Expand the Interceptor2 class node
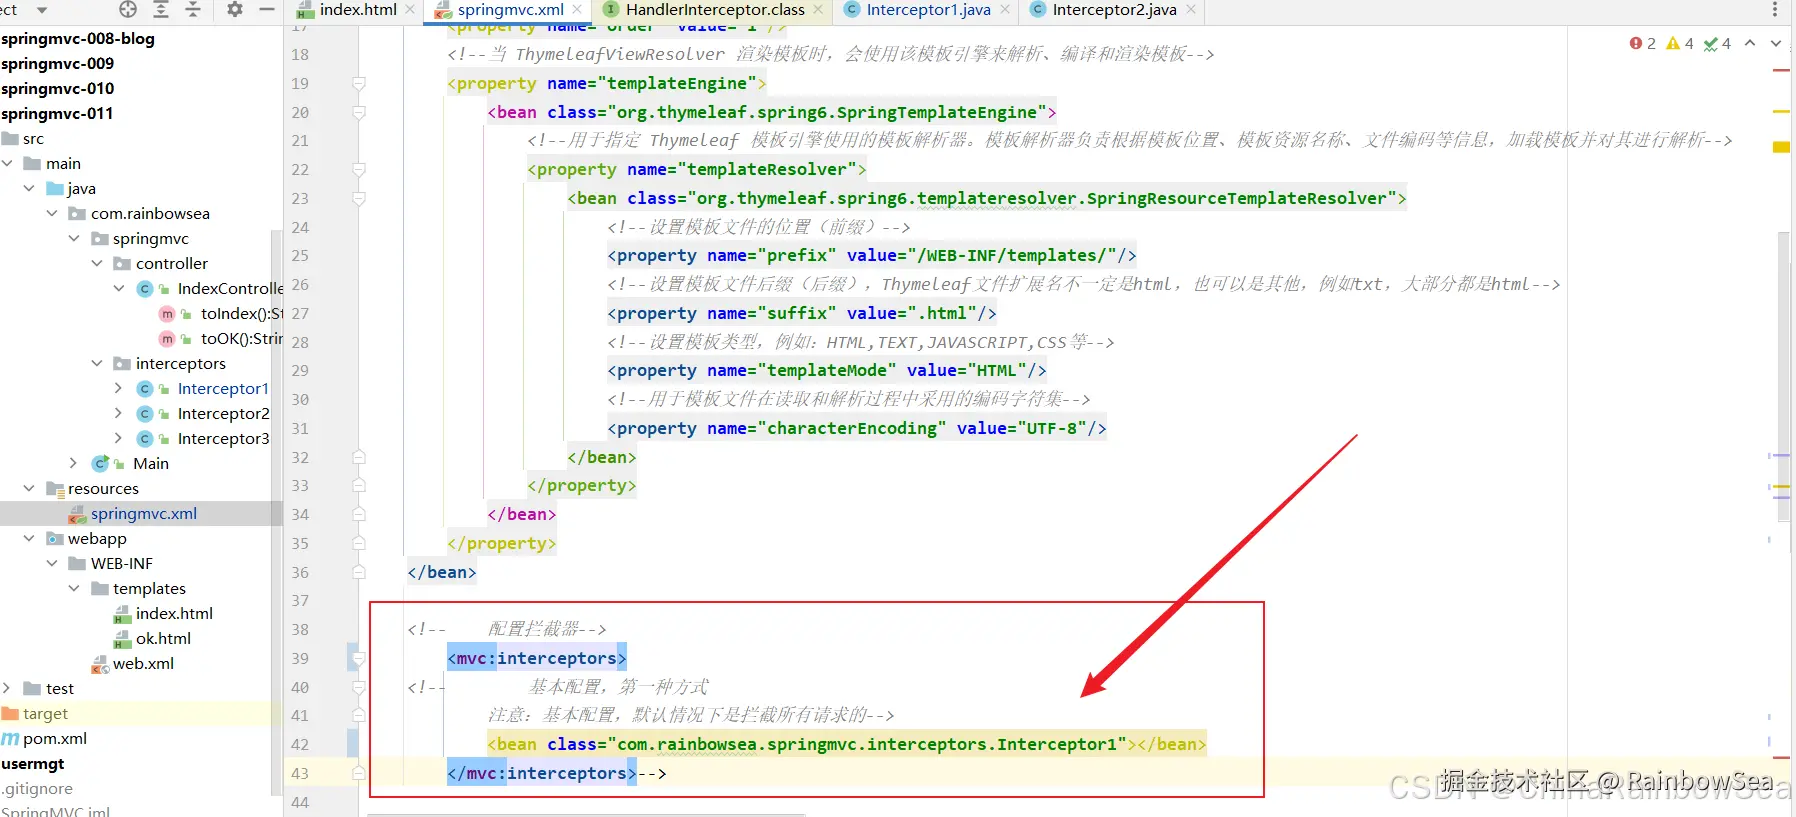This screenshot has width=1796, height=817. point(119,413)
